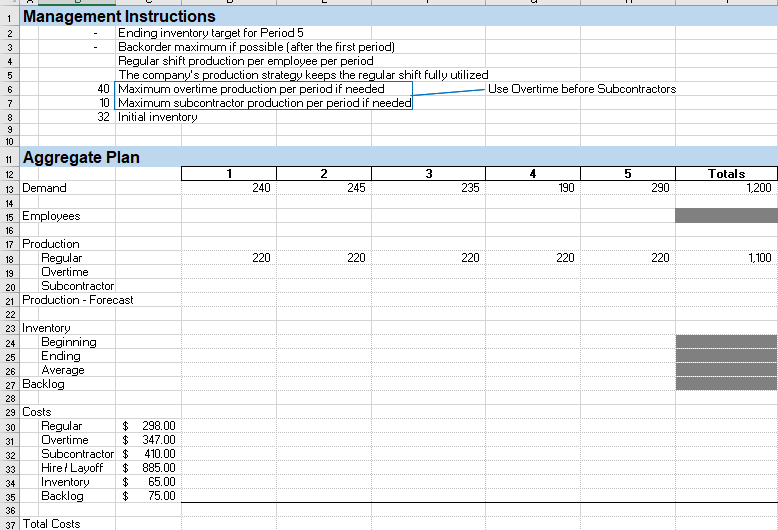778x530 pixels.
Task: Select the Backorder maximum instruction cell
Action: [x=256, y=47]
